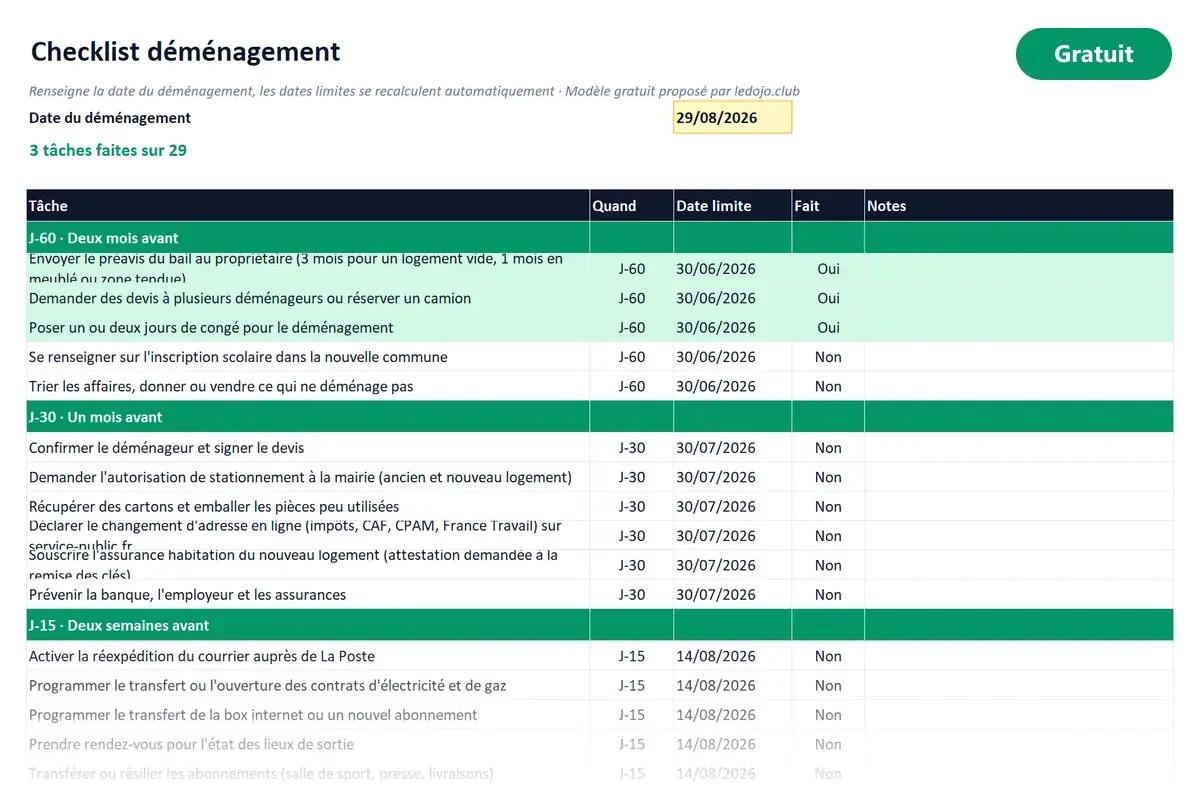
Task: Click the 'Checklist déménagement' title
Action: (x=185, y=51)
